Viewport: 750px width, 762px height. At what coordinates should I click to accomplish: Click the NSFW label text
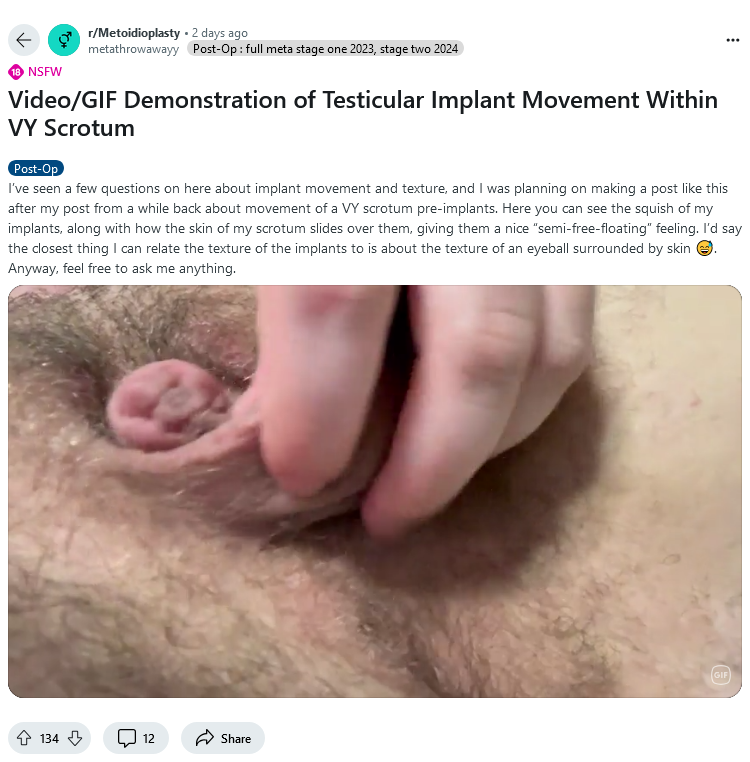click(x=45, y=72)
